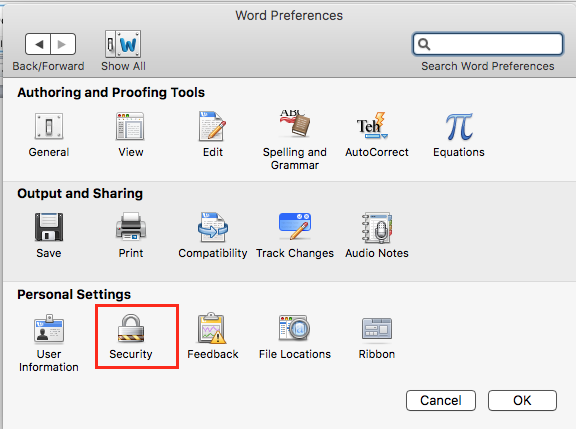Open the Security padlock icon

[131, 328]
